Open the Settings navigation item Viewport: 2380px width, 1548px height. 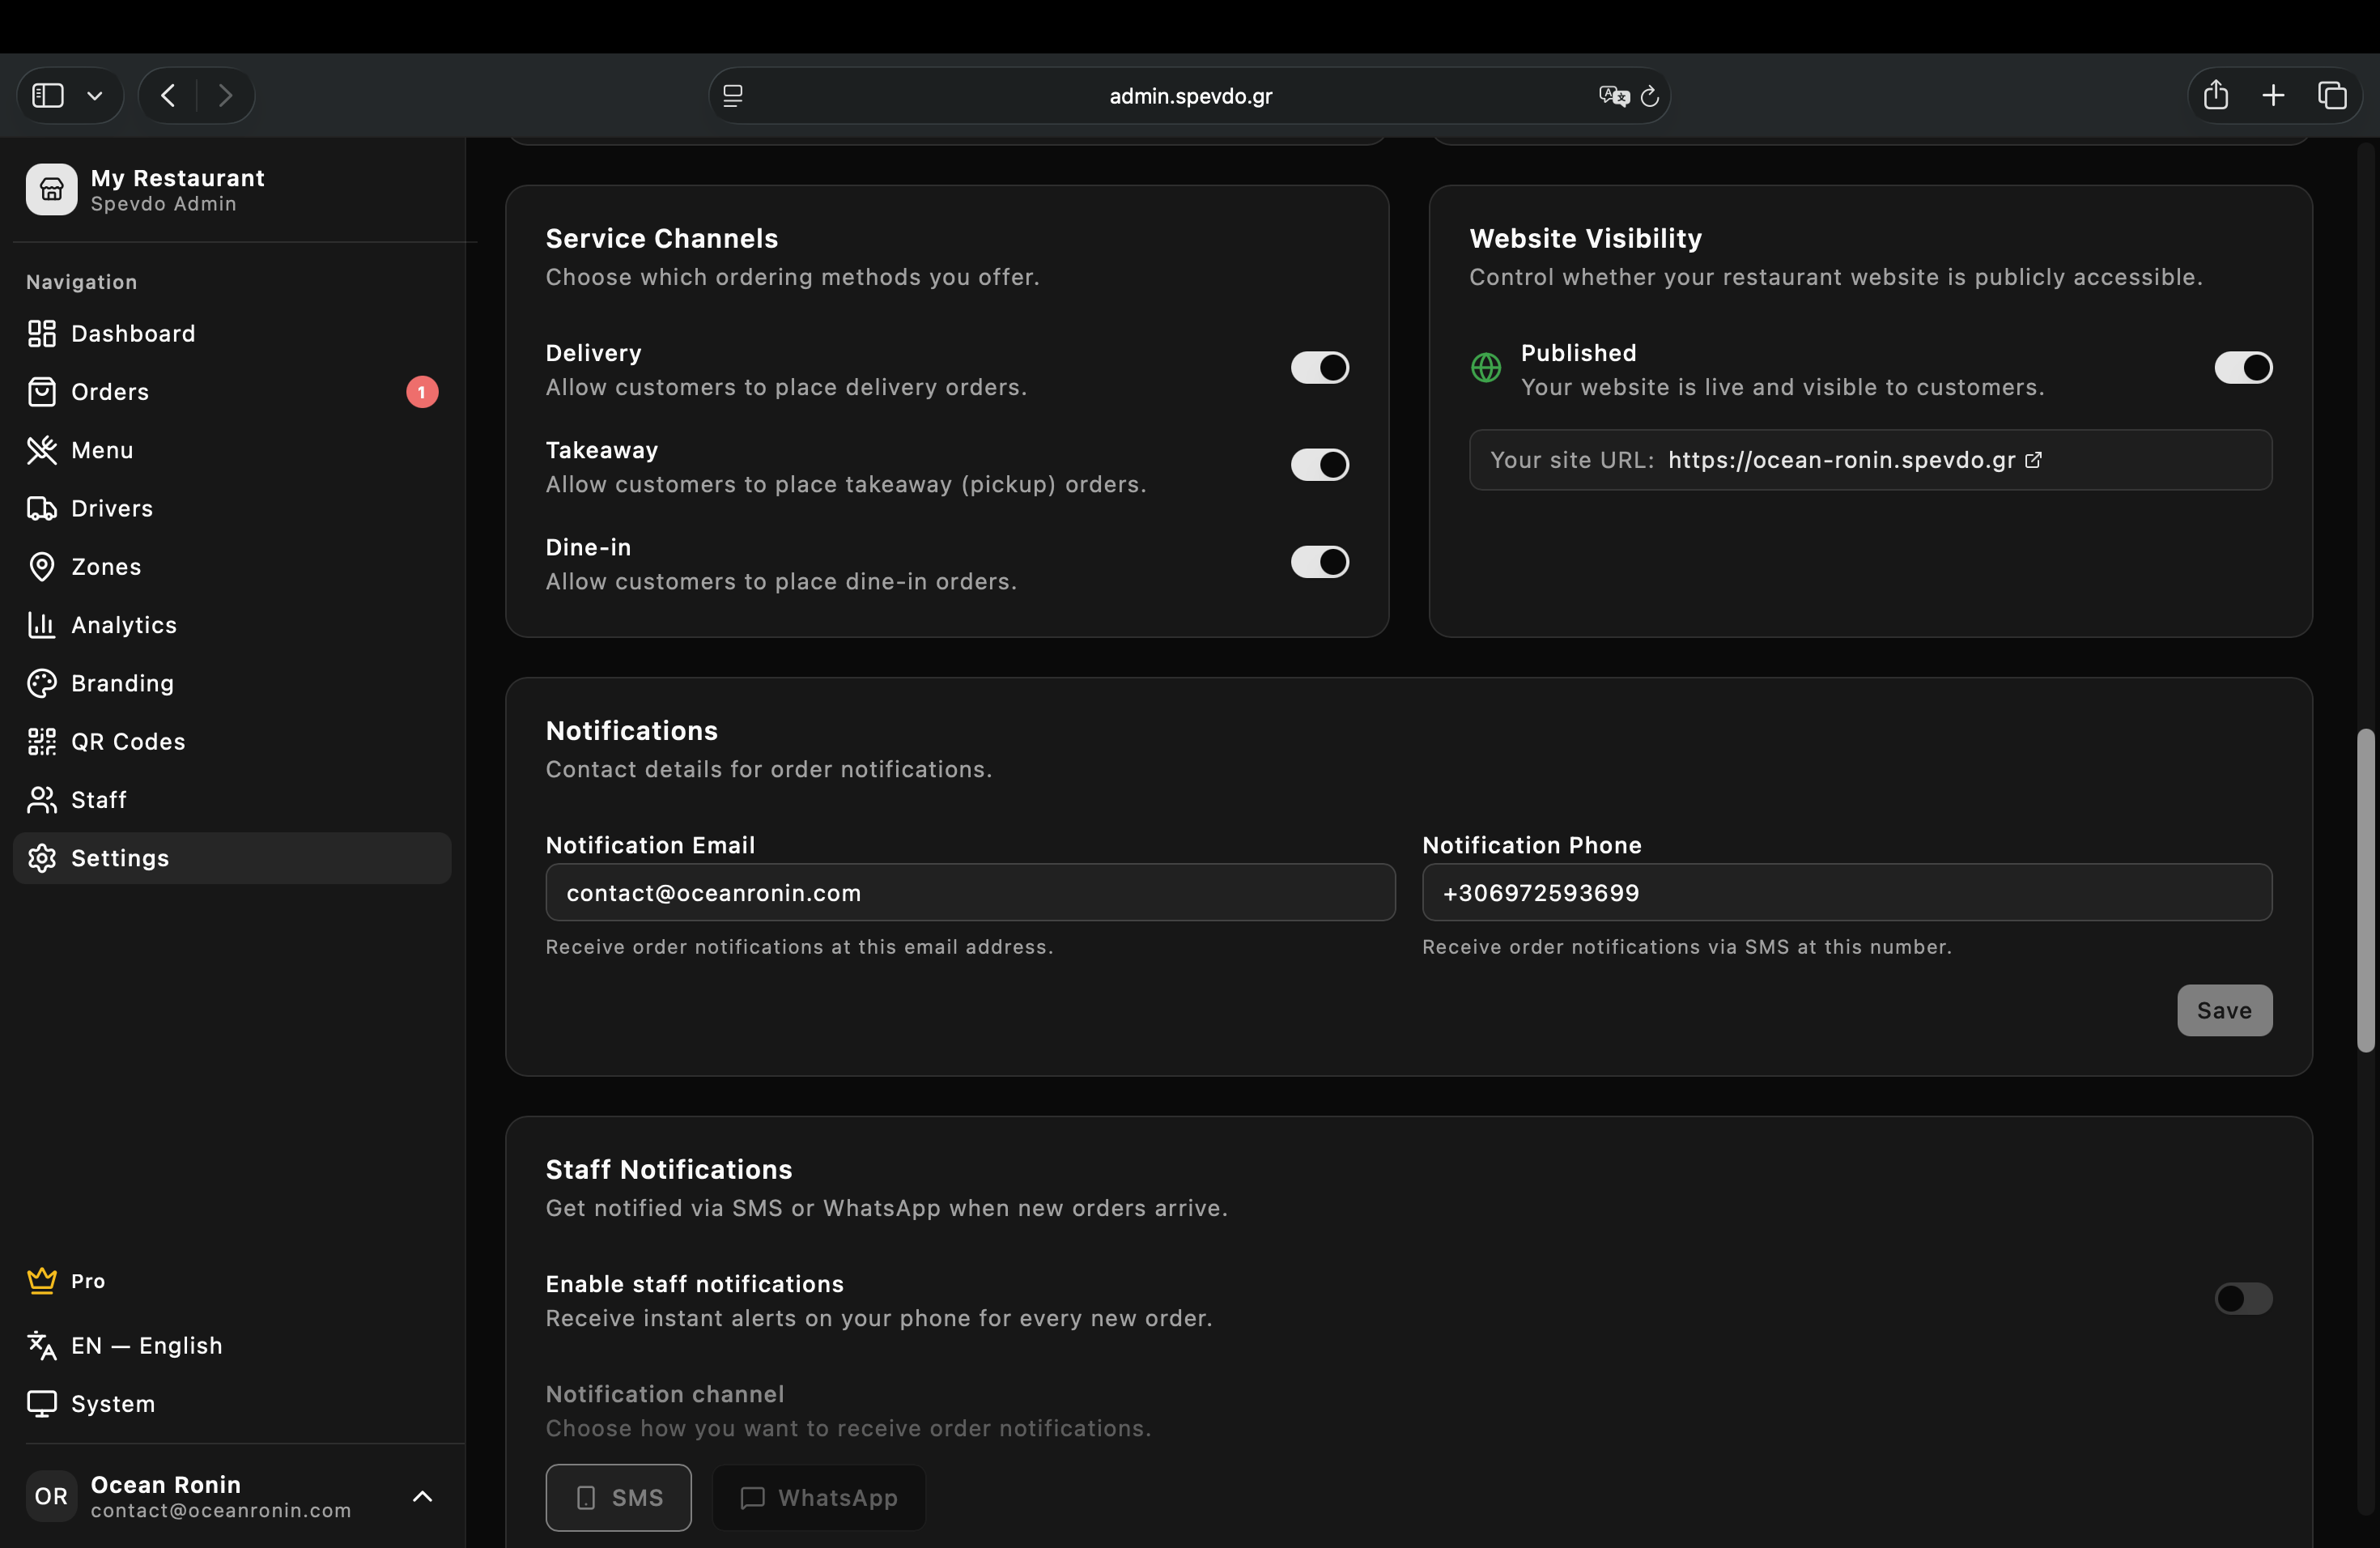[119, 857]
